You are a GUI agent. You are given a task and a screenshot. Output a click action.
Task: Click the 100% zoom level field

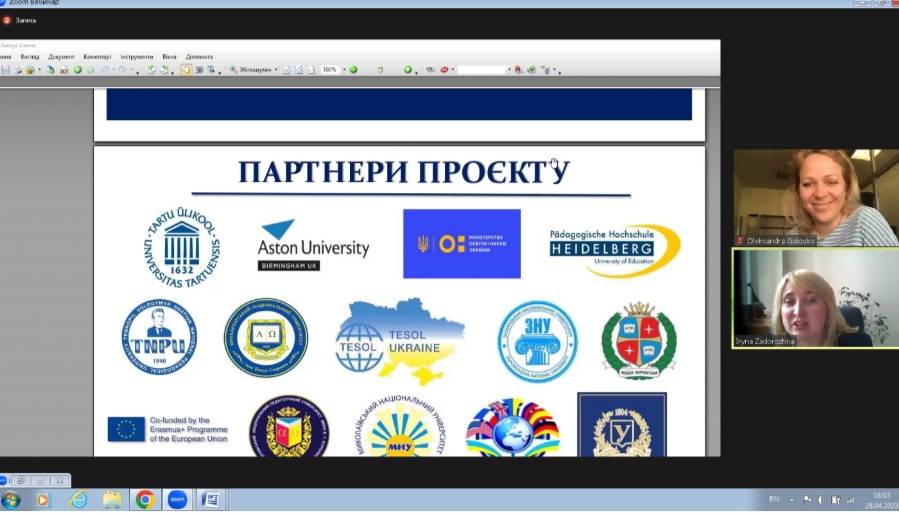click(330, 70)
